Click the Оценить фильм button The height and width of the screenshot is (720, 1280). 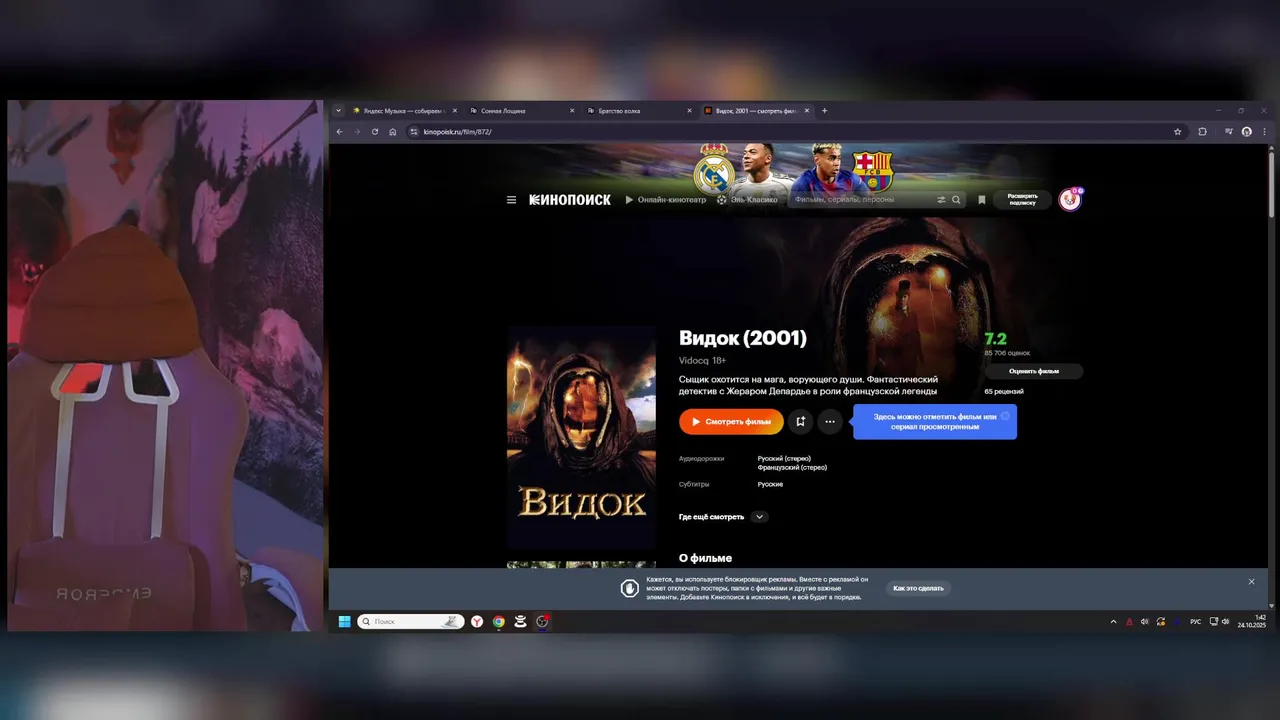[1033, 371]
